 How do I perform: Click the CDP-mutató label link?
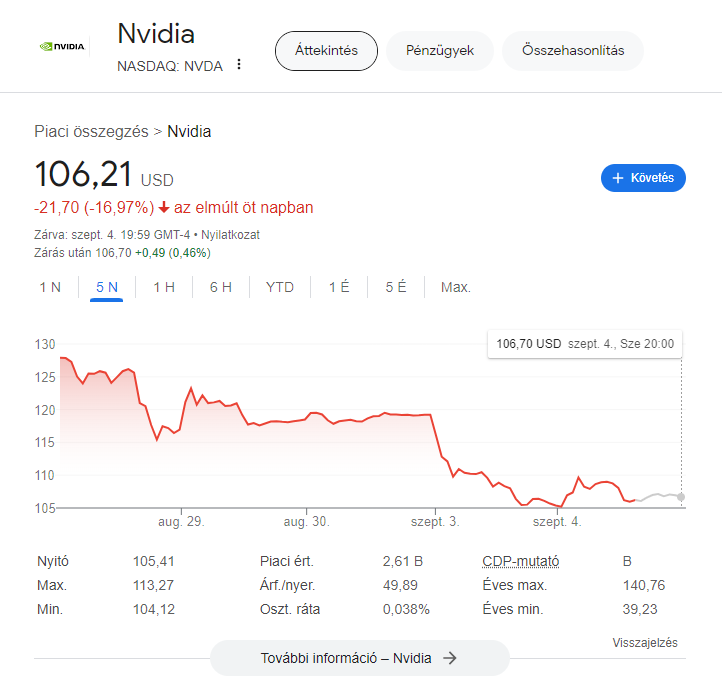(521, 561)
